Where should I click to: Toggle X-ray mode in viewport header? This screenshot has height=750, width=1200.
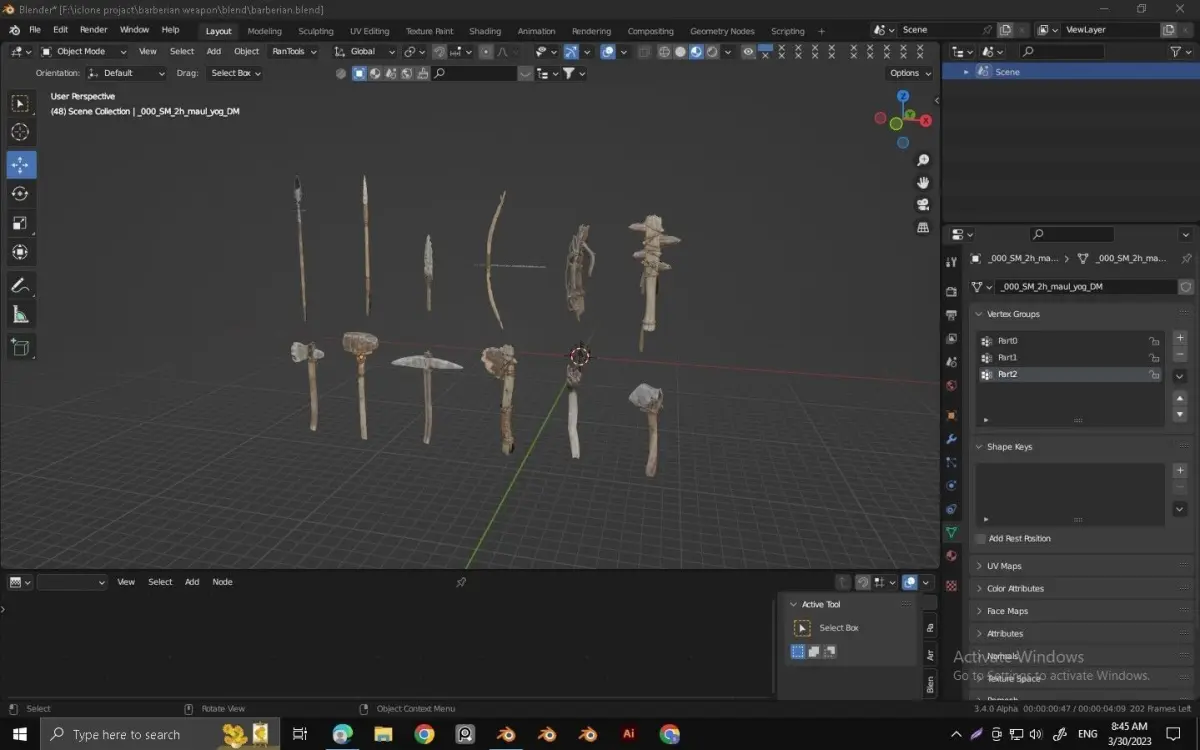644,52
